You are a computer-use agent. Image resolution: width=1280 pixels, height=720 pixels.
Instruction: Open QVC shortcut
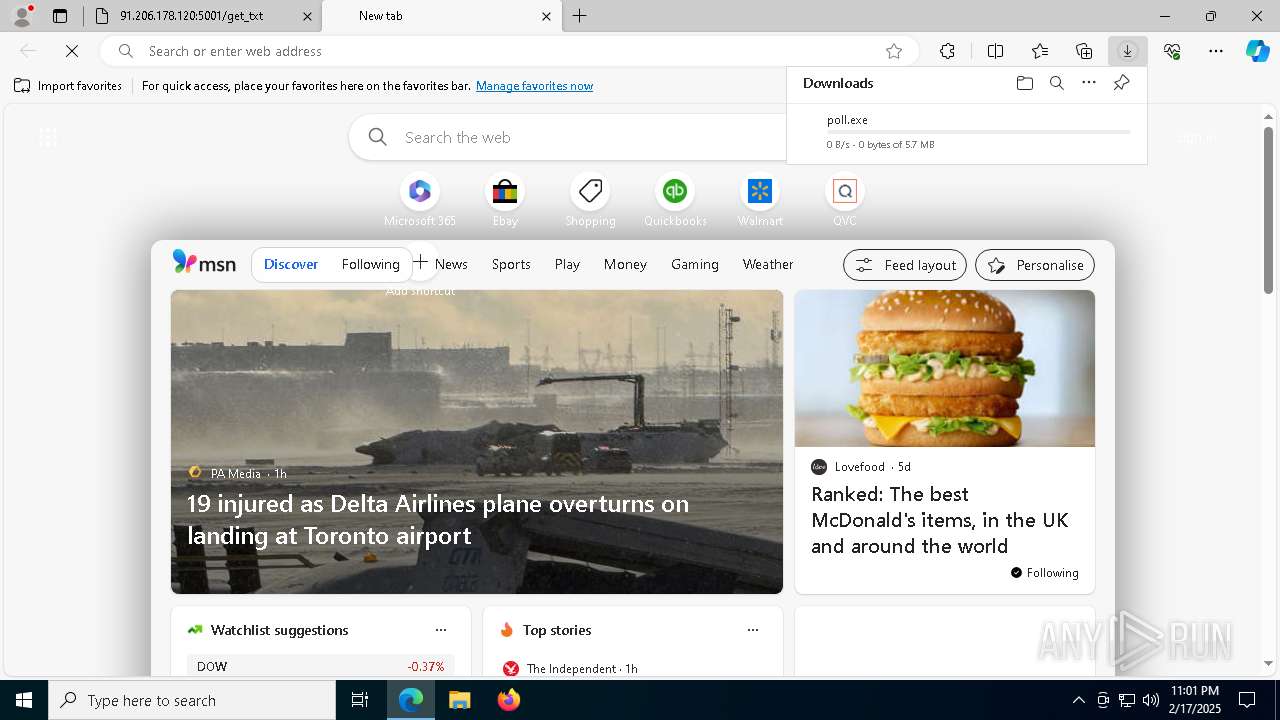click(845, 200)
